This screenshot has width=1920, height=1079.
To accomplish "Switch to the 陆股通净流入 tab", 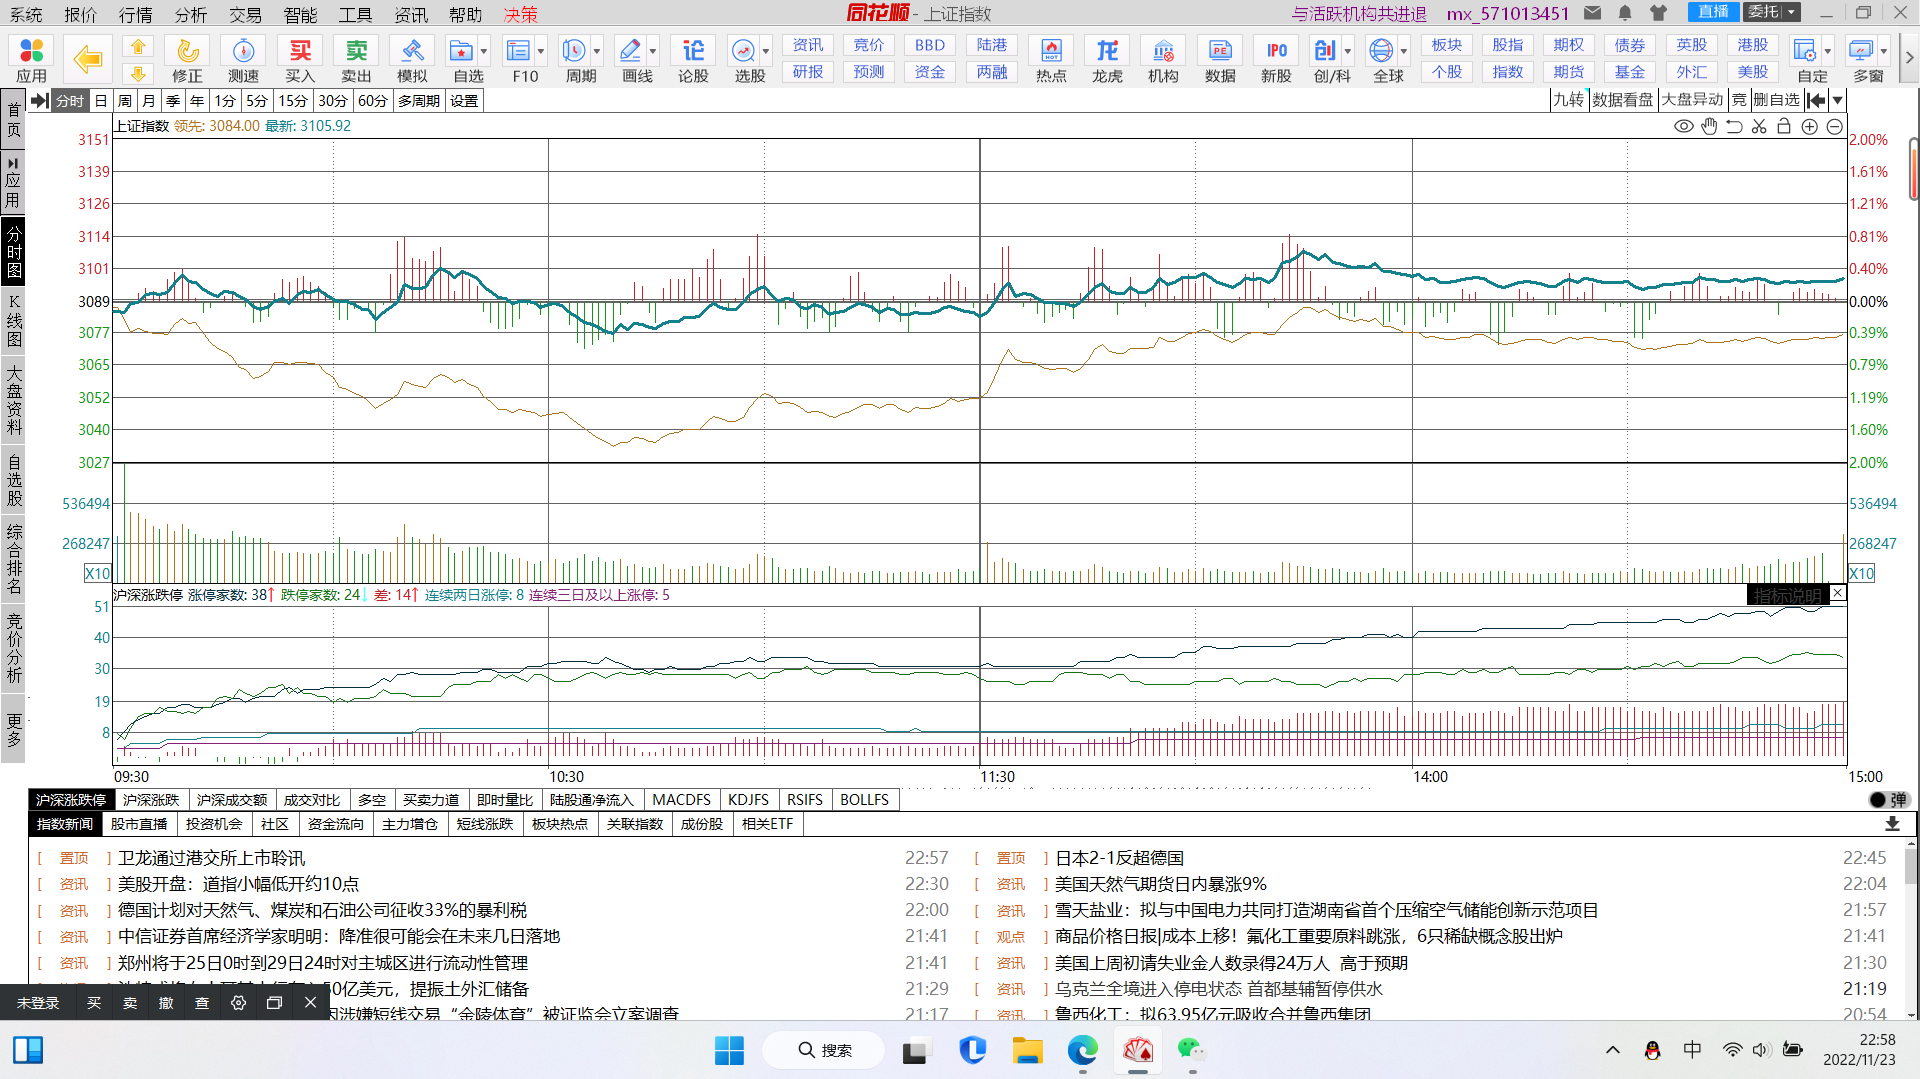I will point(592,800).
